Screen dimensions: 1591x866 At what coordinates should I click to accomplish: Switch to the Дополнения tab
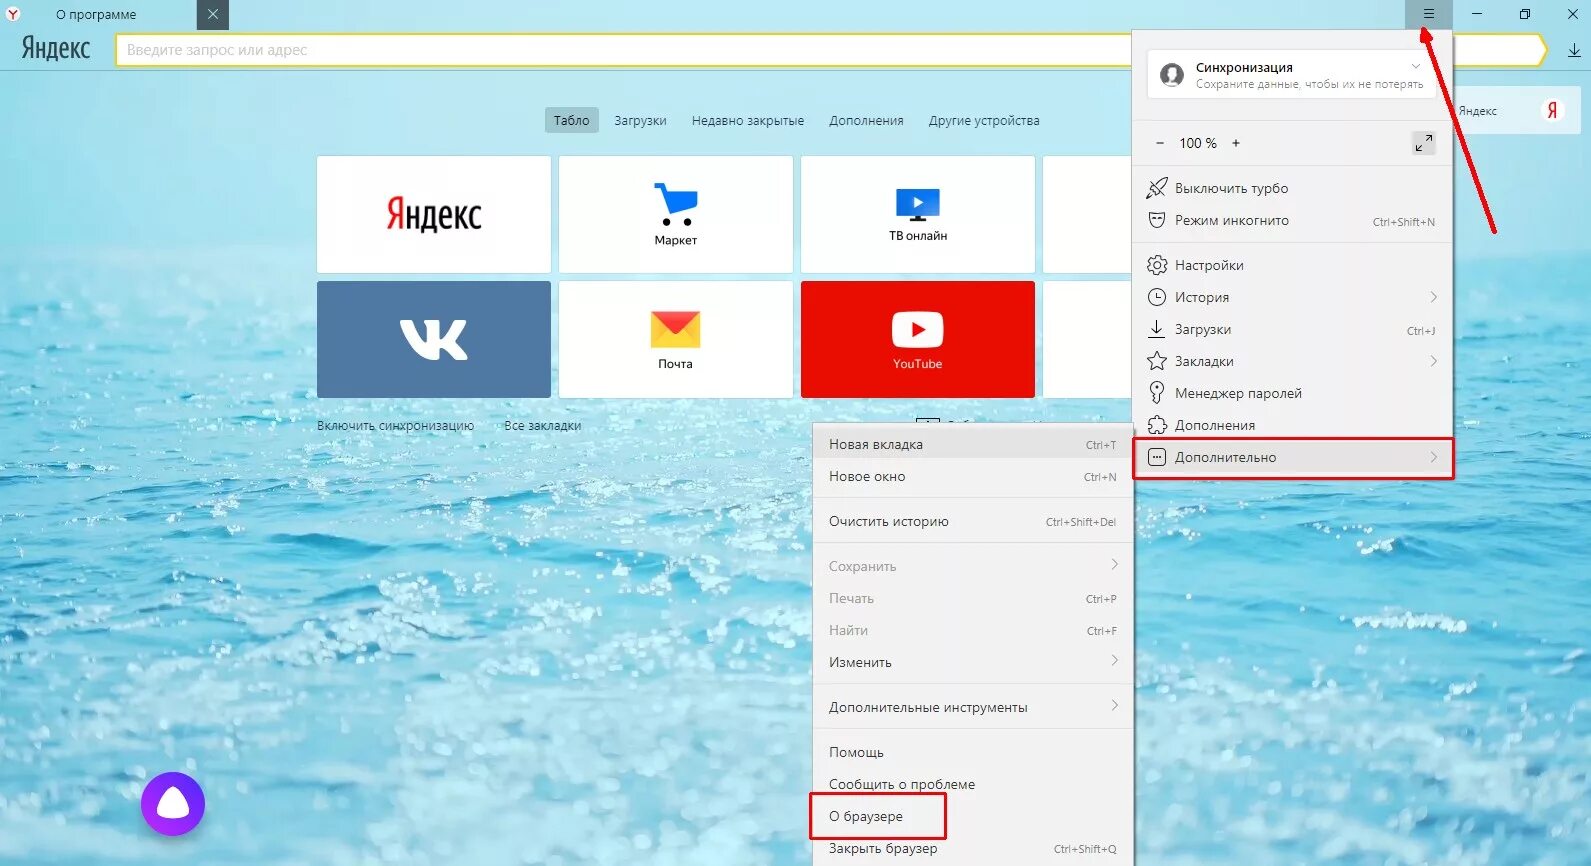pos(866,120)
